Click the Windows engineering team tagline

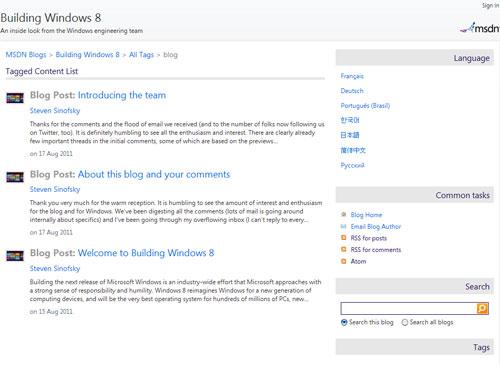pyautogui.click(x=71, y=31)
